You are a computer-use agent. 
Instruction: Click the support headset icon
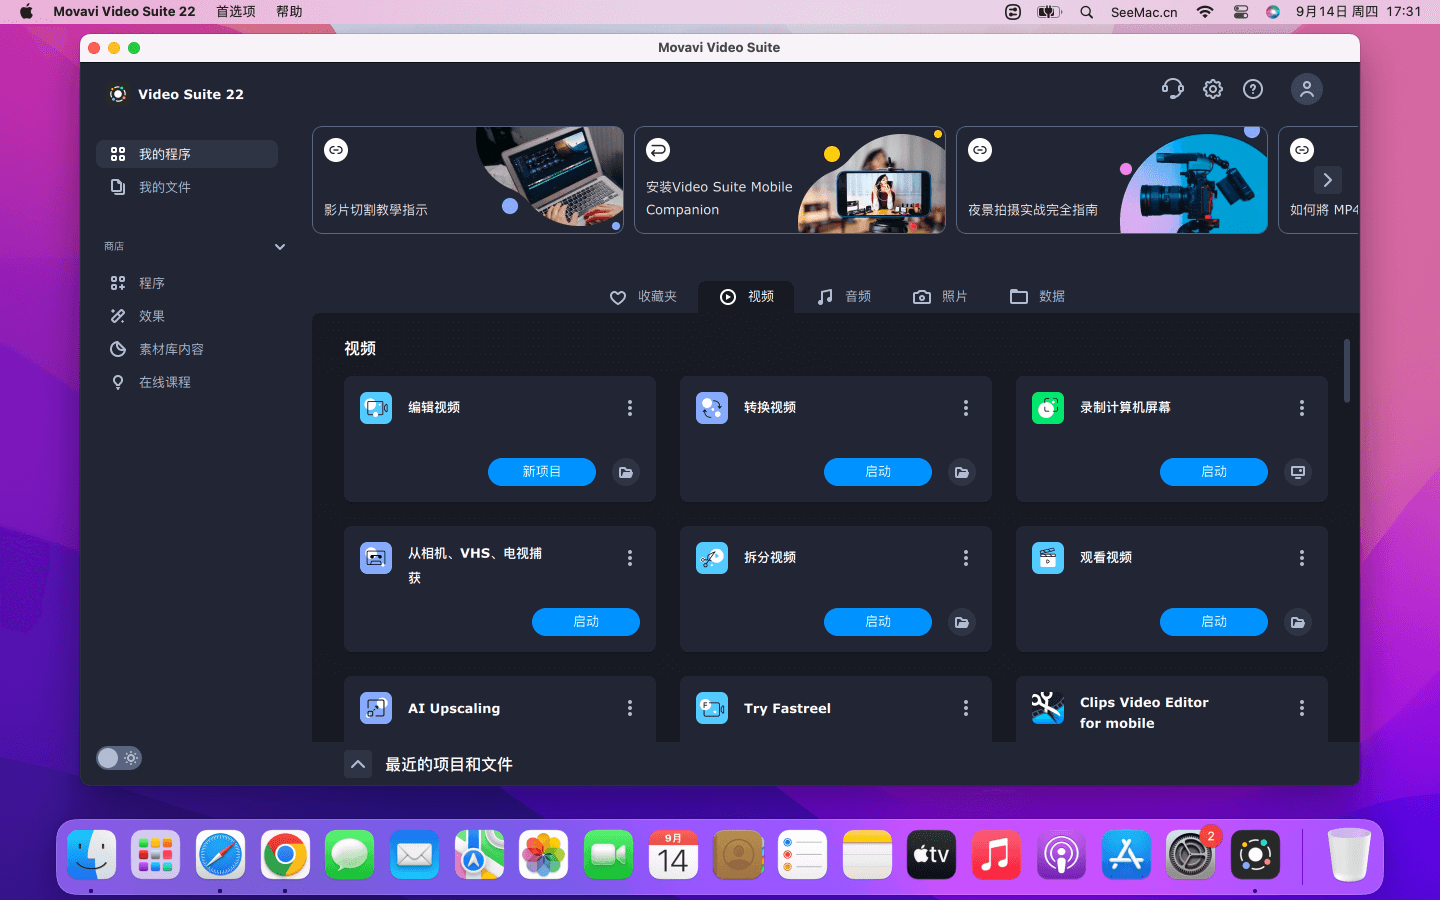(1173, 89)
